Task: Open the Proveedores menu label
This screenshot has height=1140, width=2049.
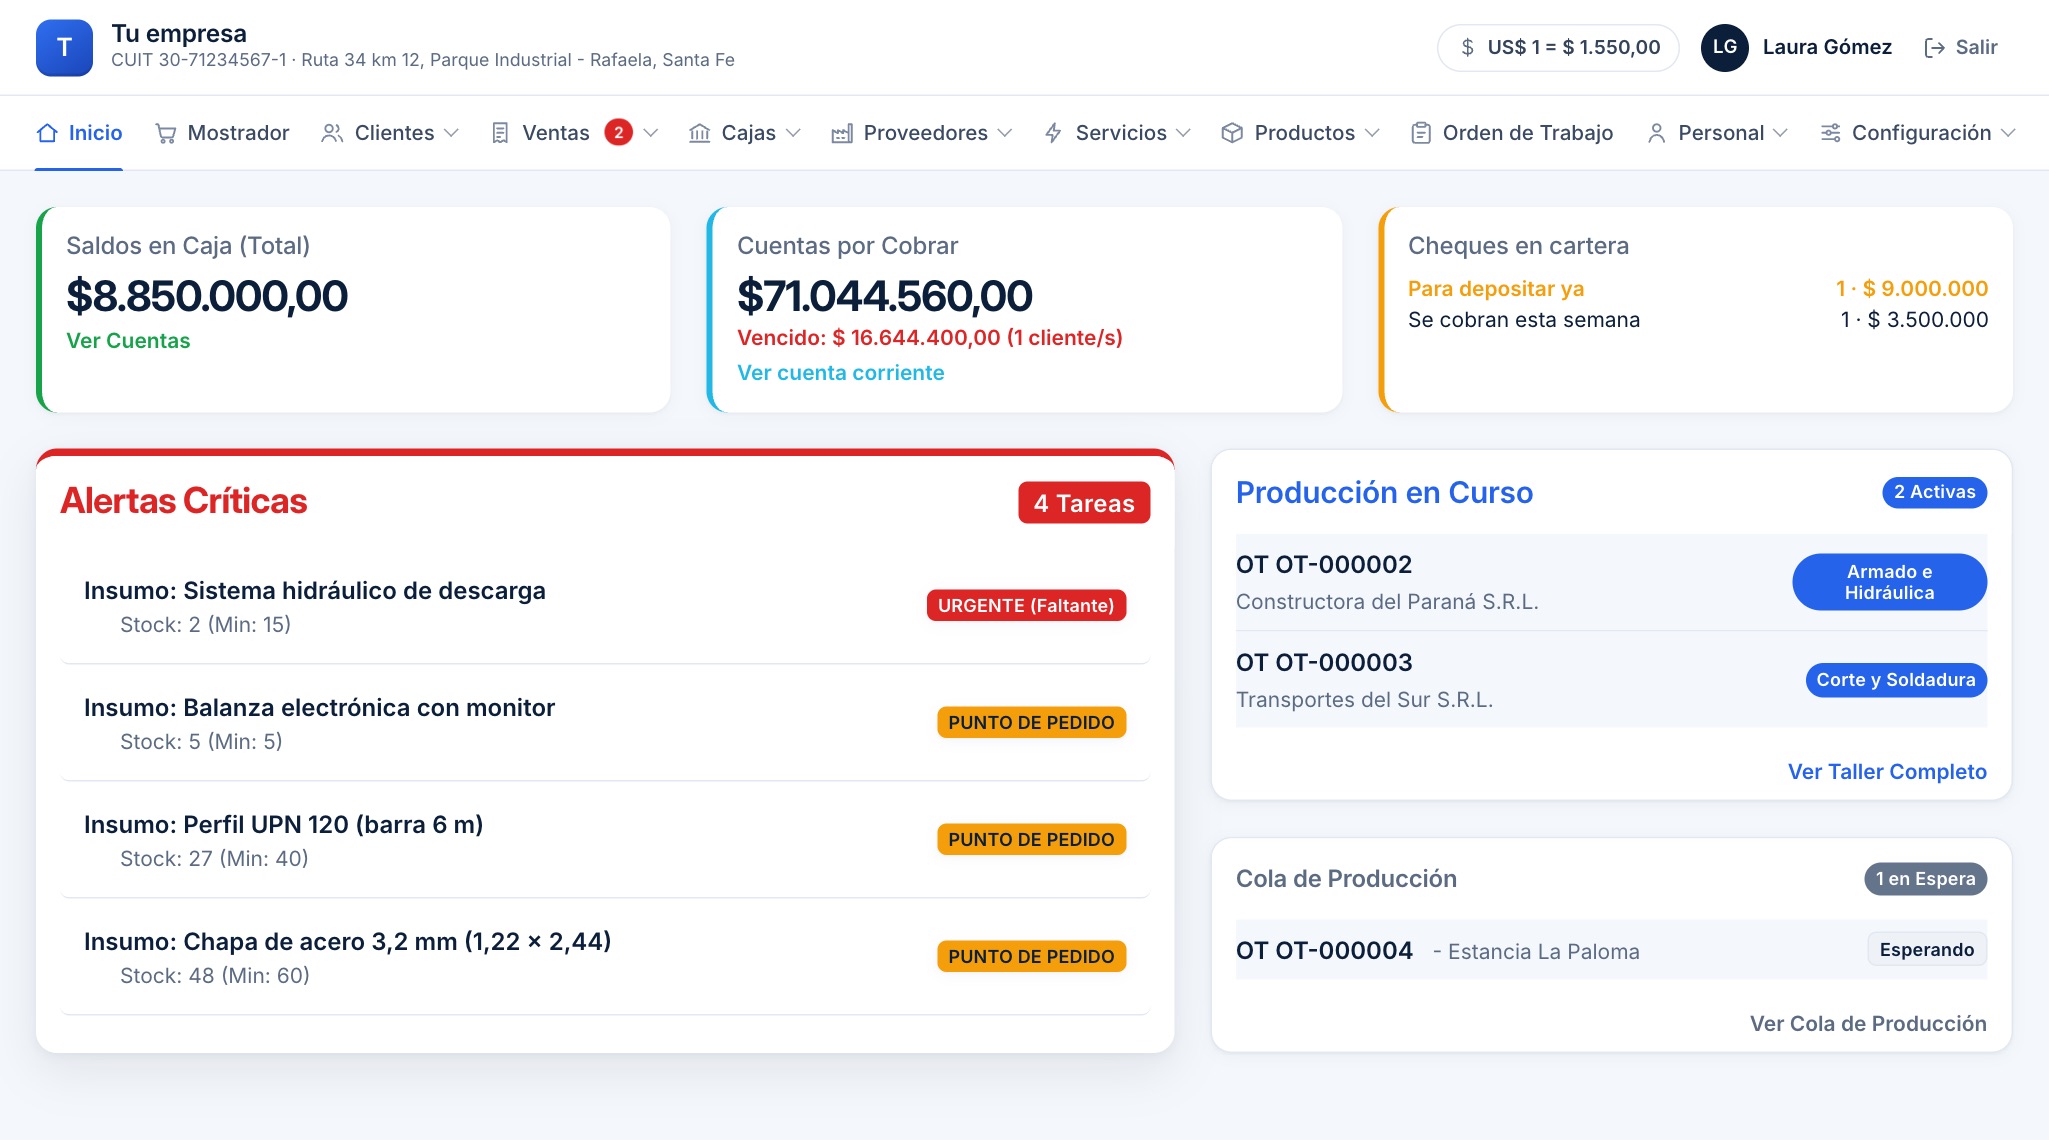Action: point(925,133)
